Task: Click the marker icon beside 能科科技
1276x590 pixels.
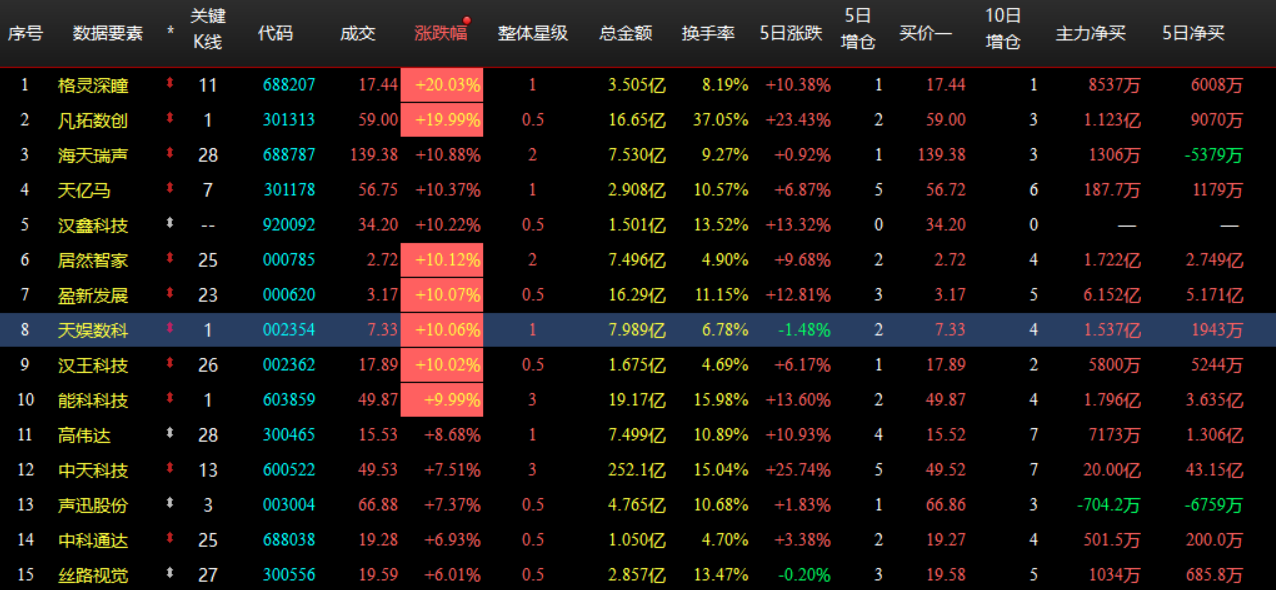Action: [x=169, y=399]
